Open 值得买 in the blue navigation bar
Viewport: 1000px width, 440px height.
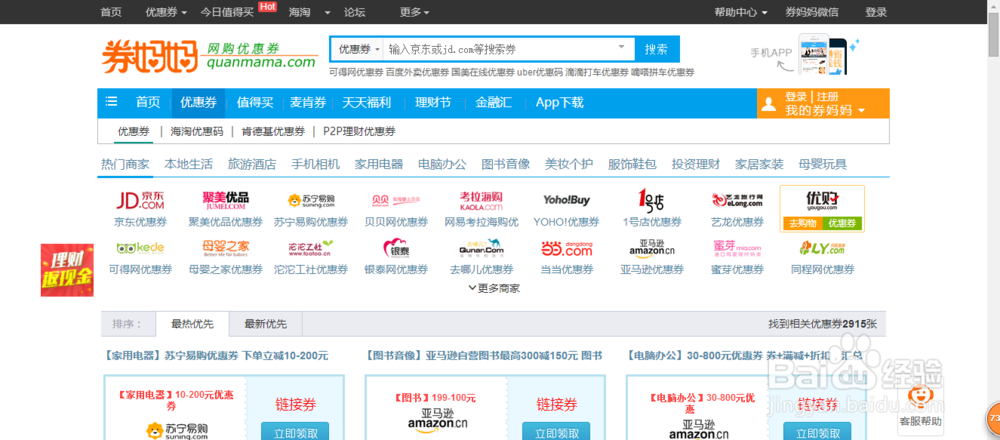(x=255, y=103)
